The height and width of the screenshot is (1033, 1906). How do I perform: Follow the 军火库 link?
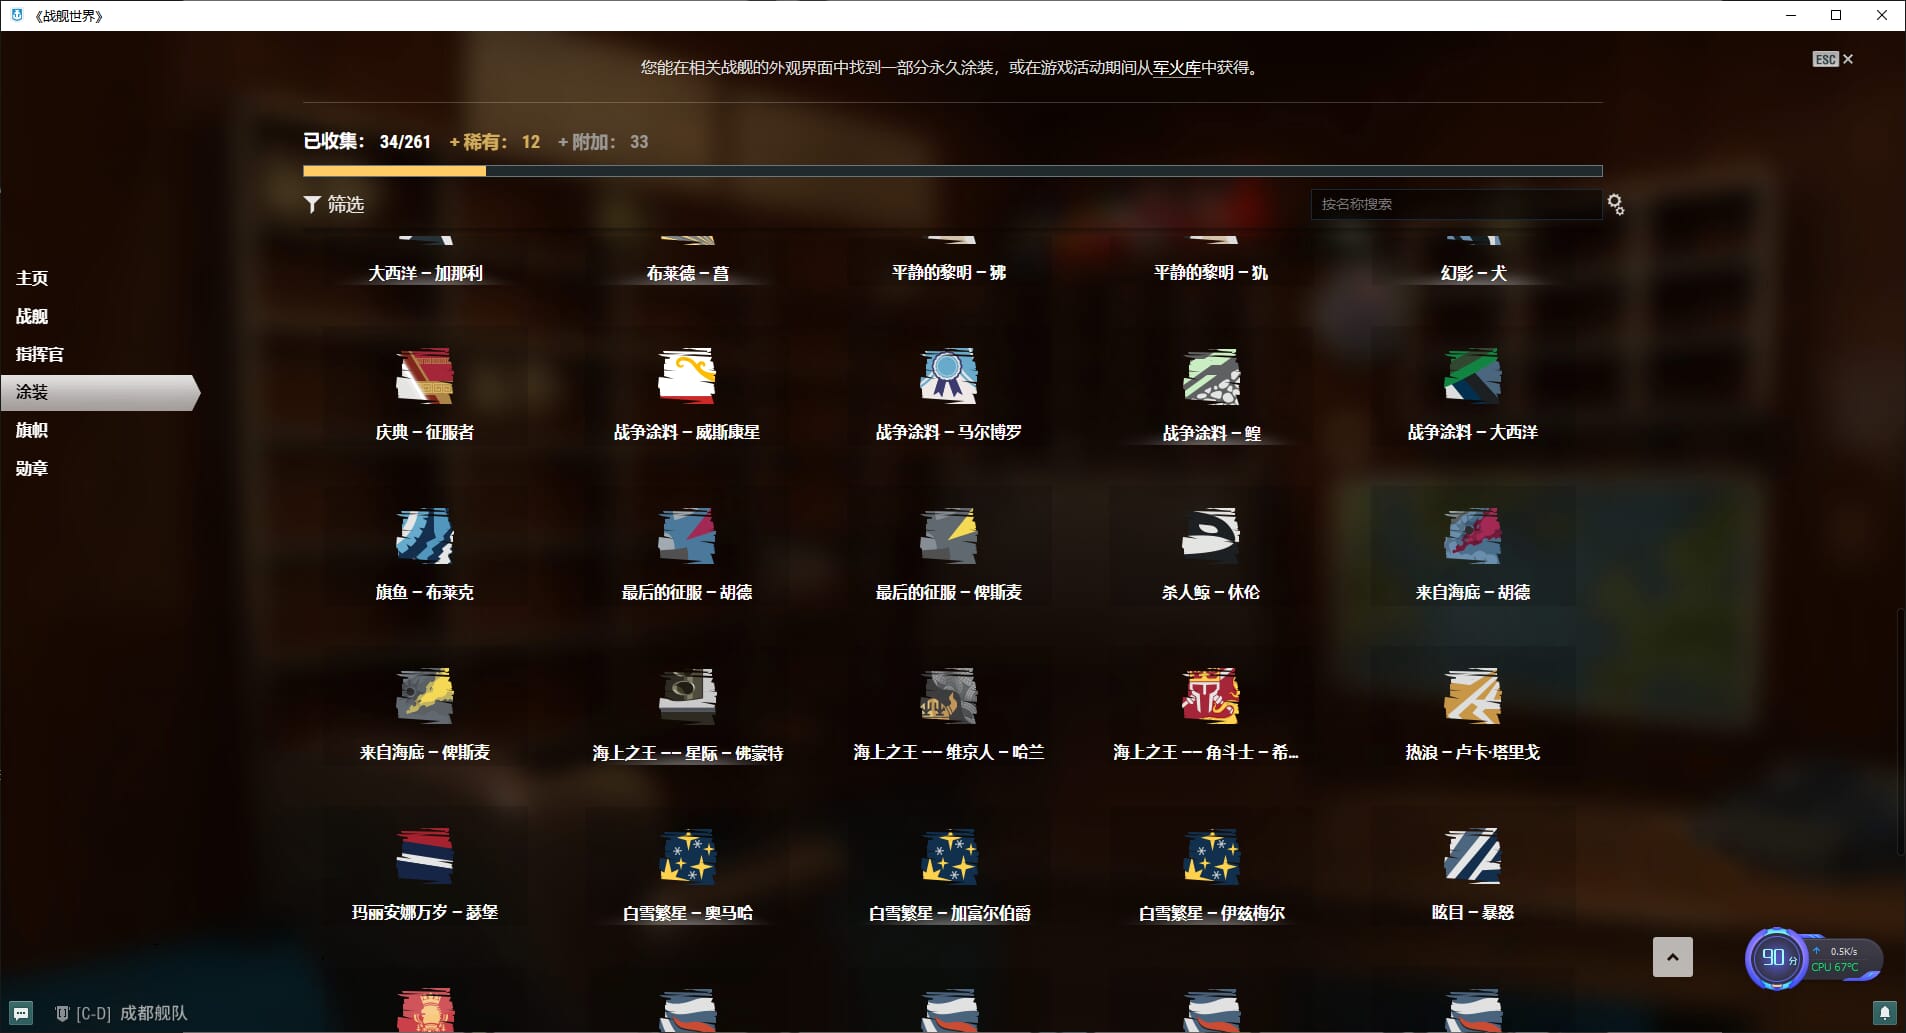pyautogui.click(x=1176, y=68)
